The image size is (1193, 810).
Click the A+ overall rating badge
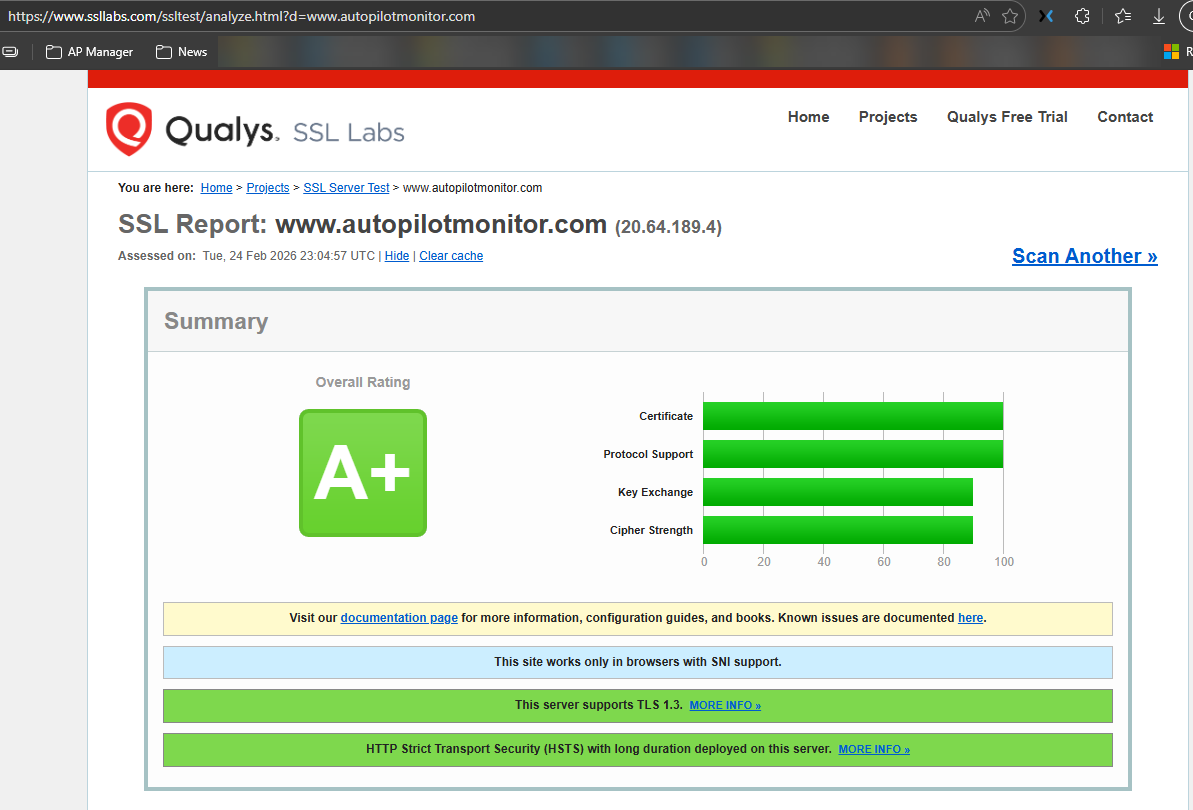coord(363,473)
